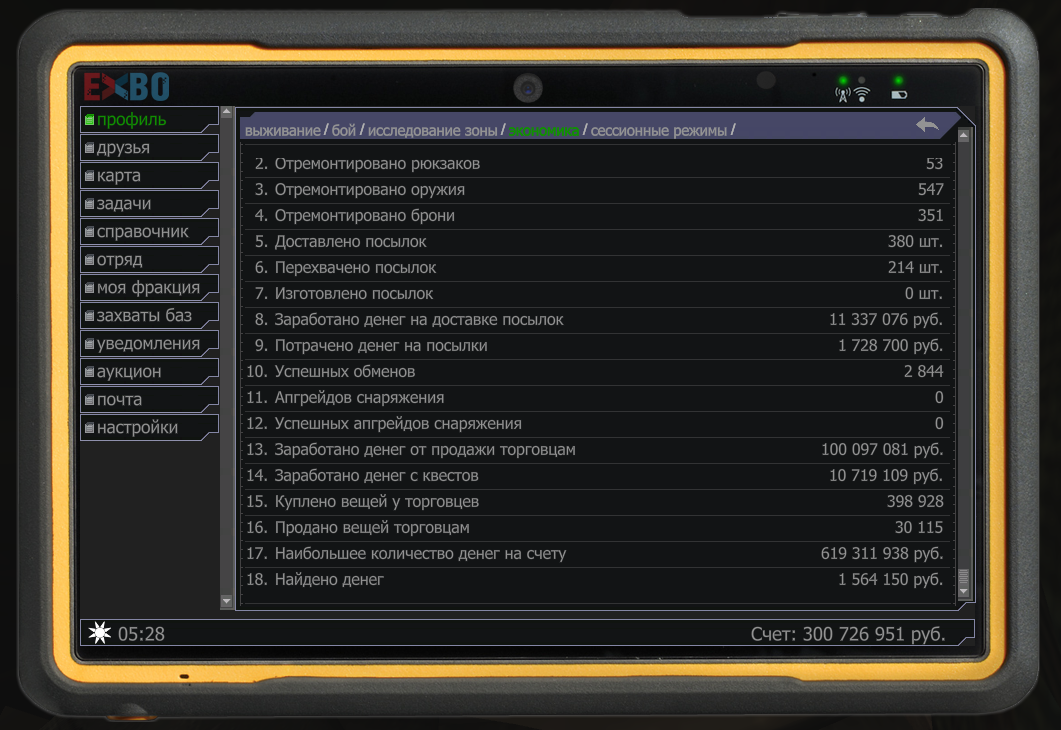
Task: Switch to the выживание statistics tab
Action: click(282, 131)
